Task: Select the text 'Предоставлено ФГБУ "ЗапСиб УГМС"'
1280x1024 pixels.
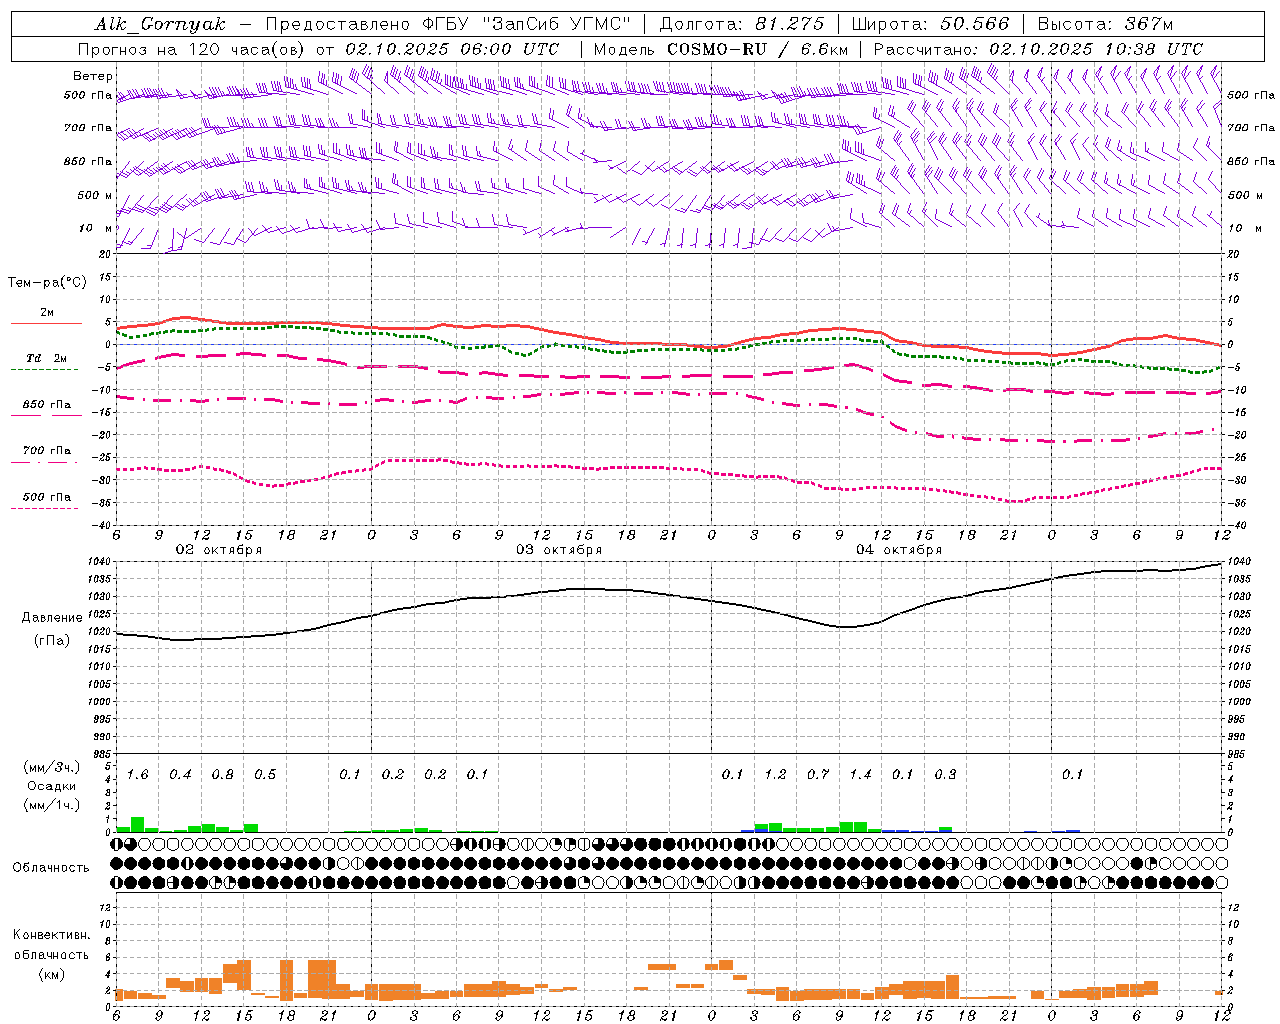Action: [448, 24]
